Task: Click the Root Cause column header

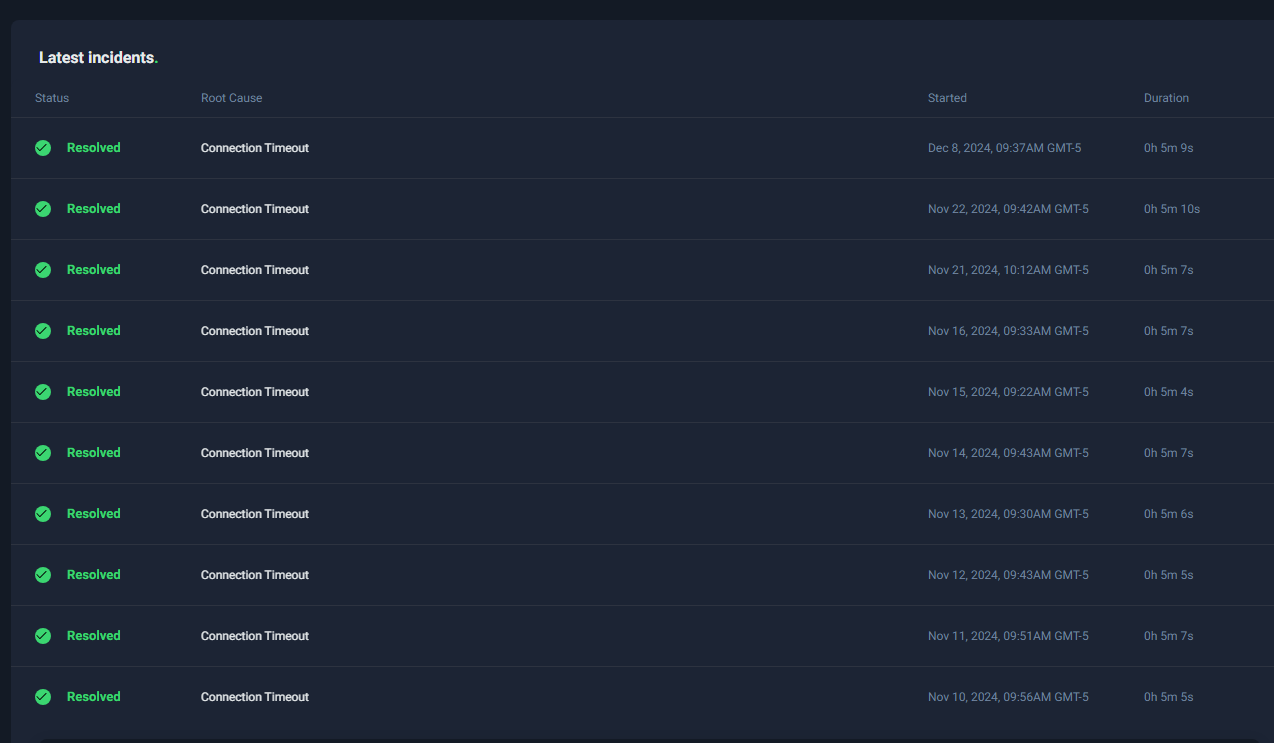Action: (x=231, y=98)
